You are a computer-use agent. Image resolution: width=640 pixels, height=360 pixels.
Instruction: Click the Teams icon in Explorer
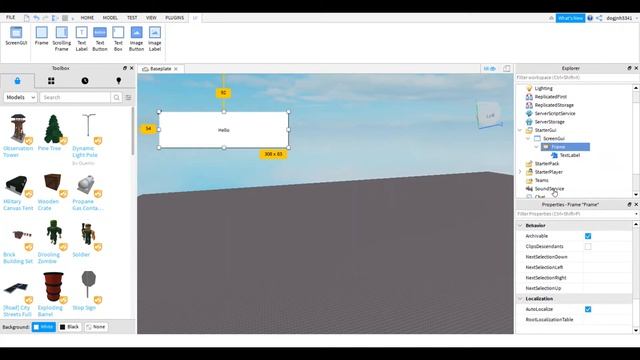click(x=529, y=180)
